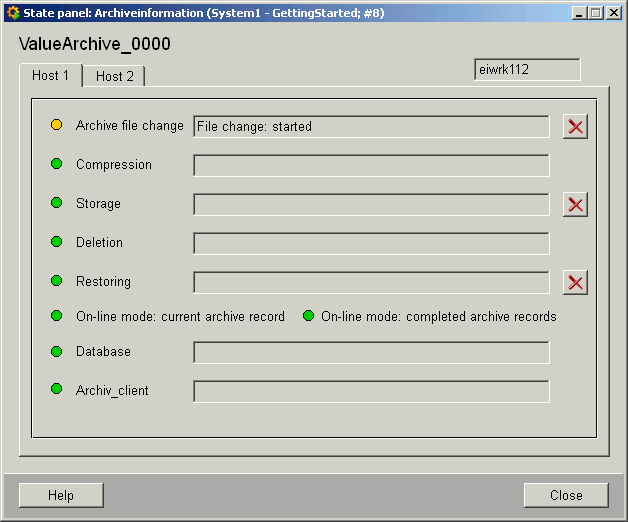The height and width of the screenshot is (522, 628).
Task: Click the completed archive records online LED
Action: 308,316
